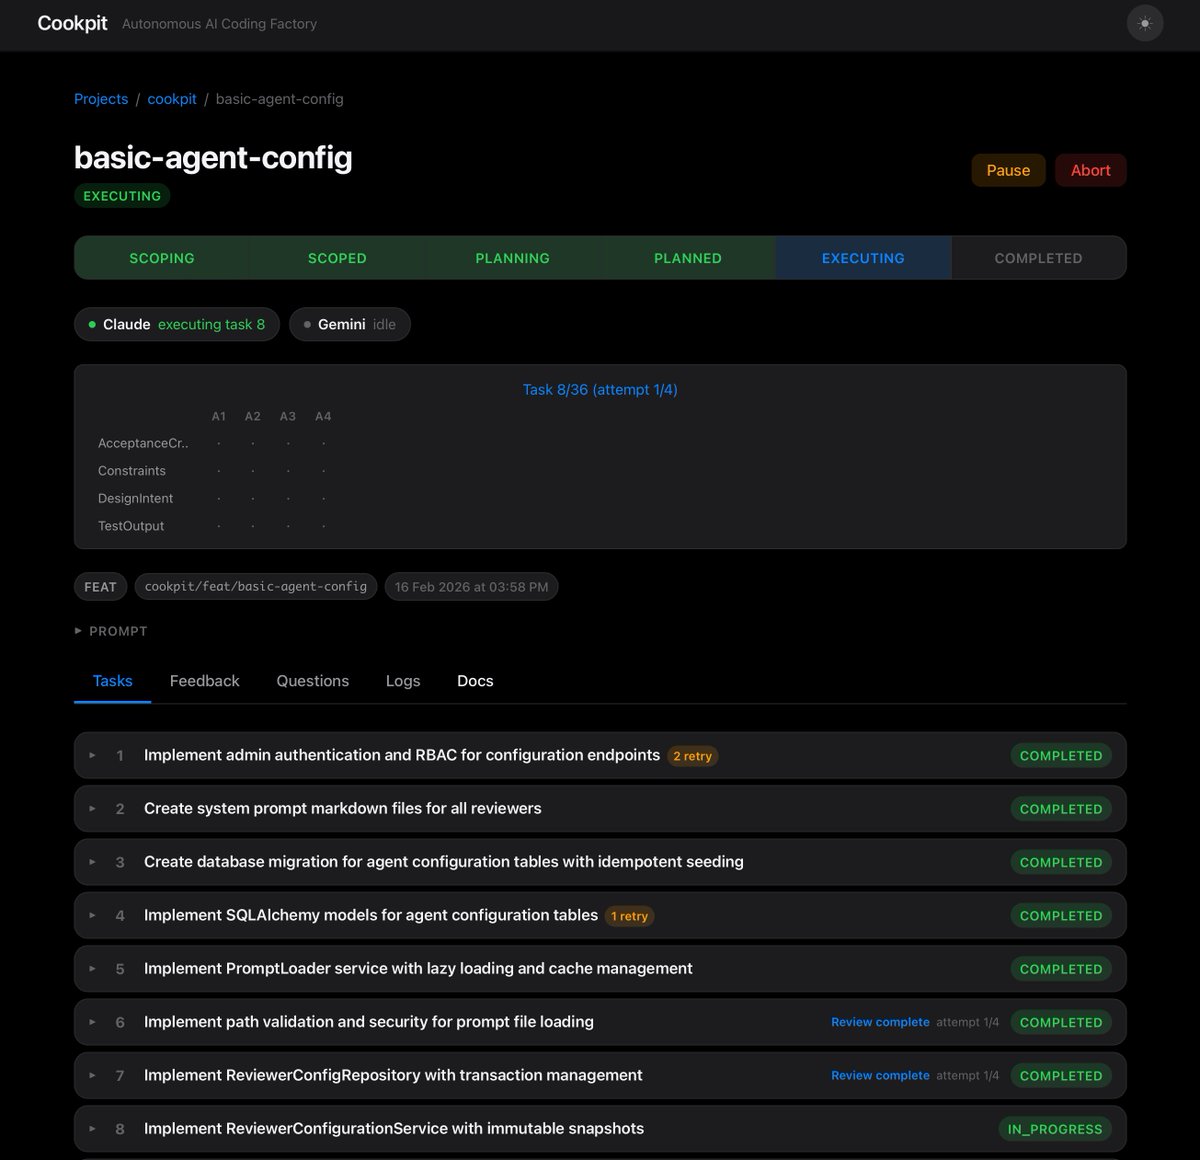Click task title Implement admin authentication and RBAC
Screen dimensions: 1200x1160
tap(402, 755)
